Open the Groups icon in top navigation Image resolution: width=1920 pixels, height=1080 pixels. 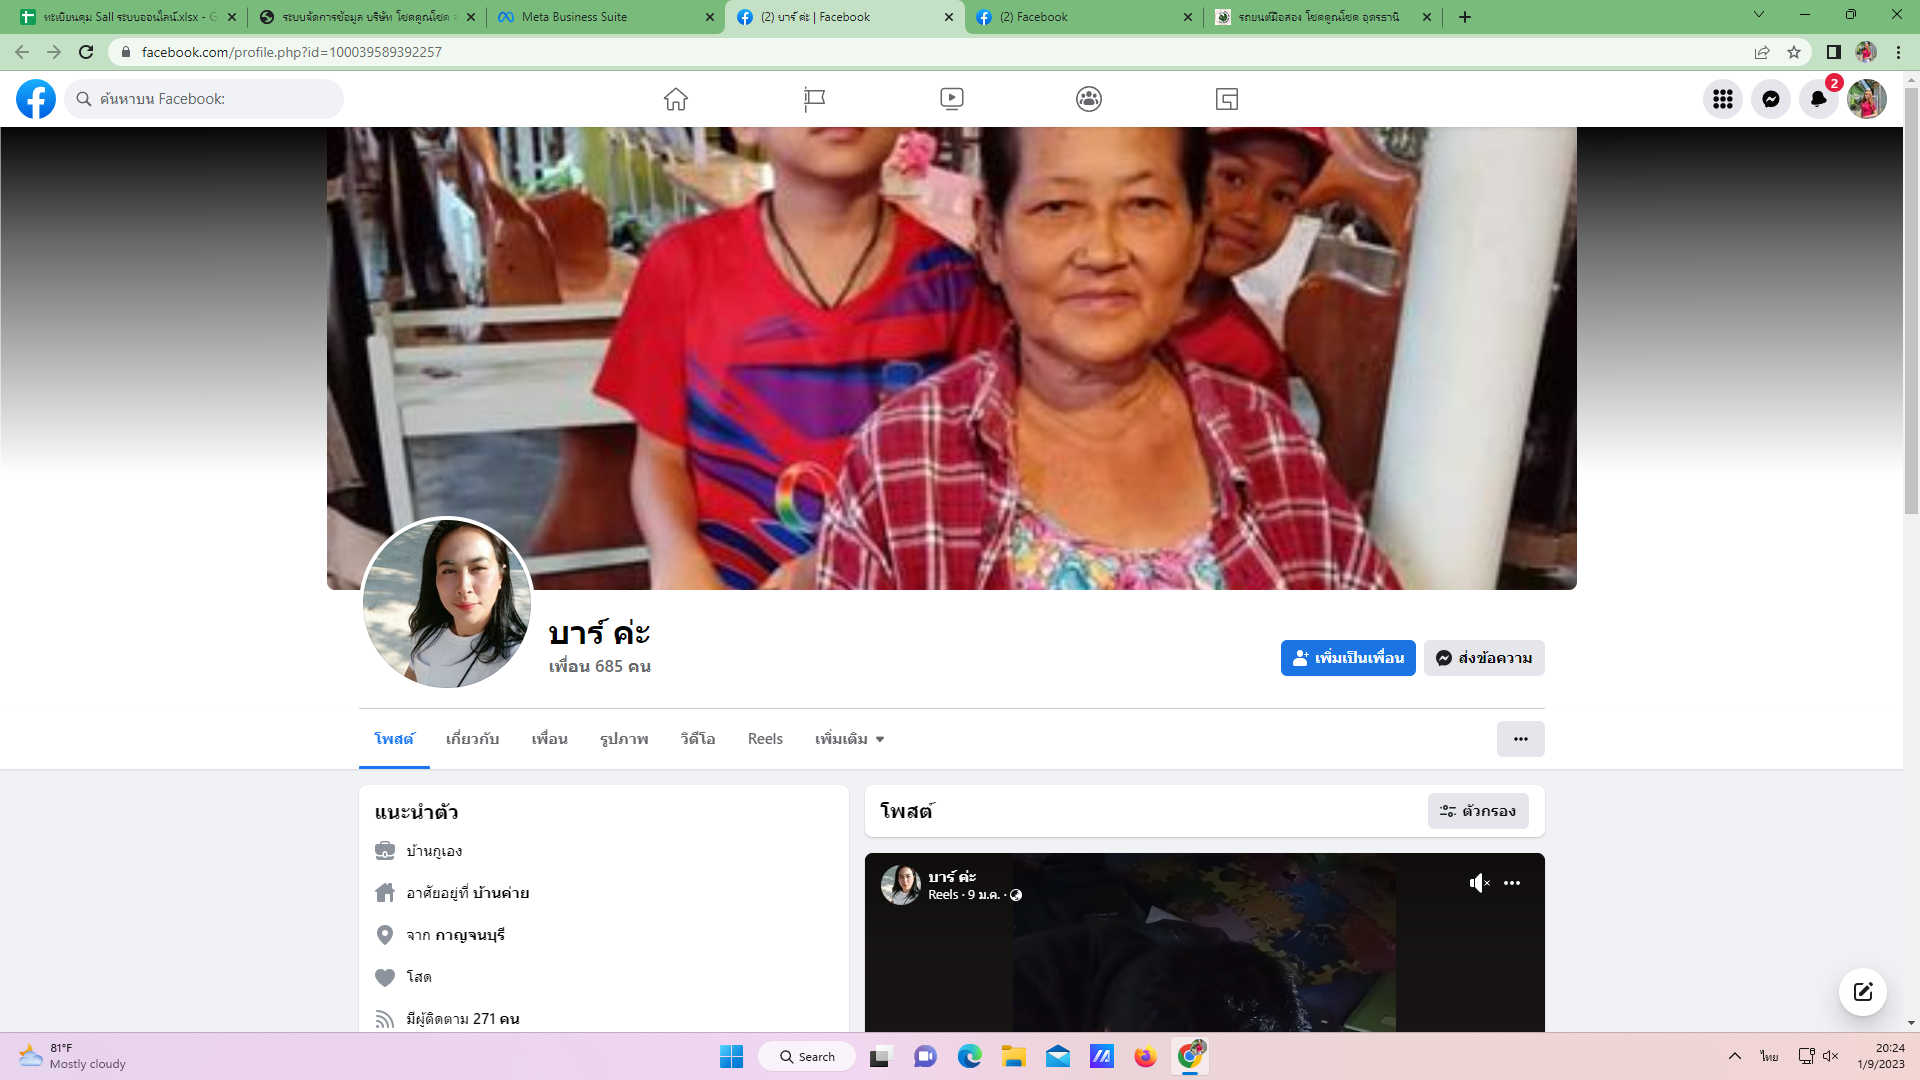(x=1089, y=99)
